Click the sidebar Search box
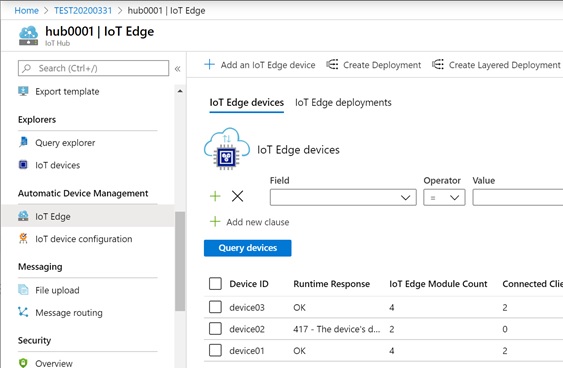This screenshot has width=563, height=368. click(93, 68)
